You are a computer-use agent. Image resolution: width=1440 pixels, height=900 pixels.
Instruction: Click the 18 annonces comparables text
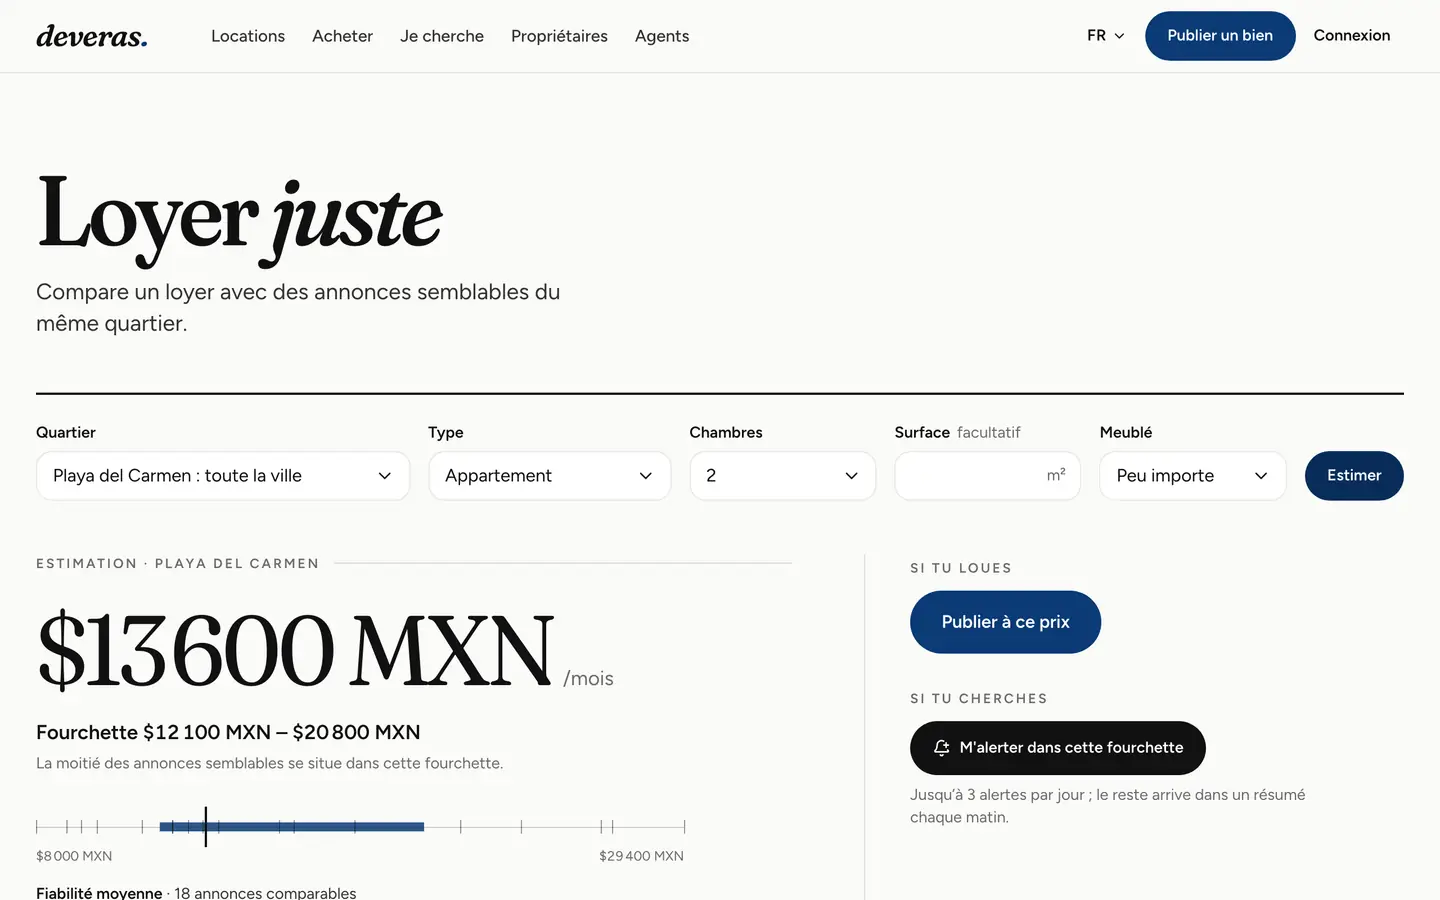[x=265, y=892]
